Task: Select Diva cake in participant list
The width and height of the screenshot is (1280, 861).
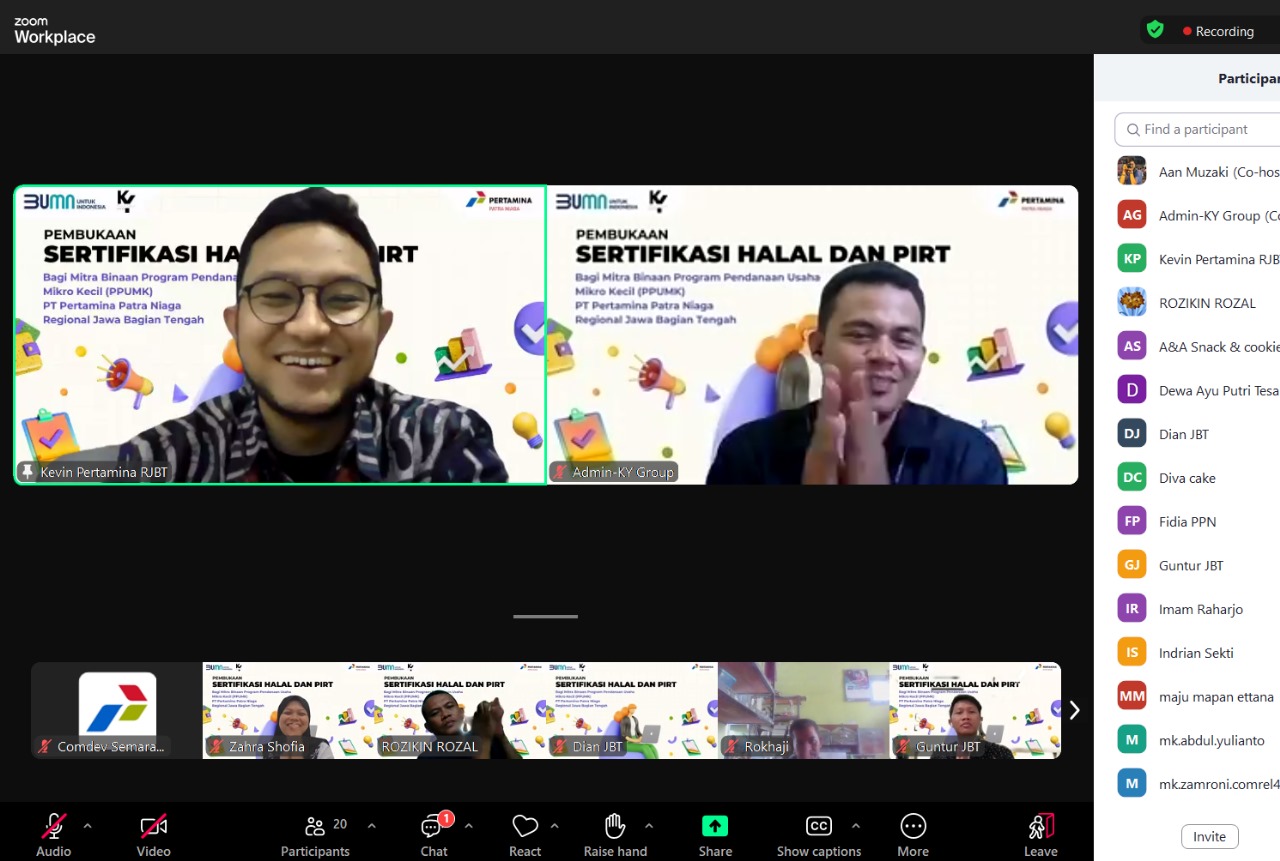Action: pyautogui.click(x=1187, y=478)
